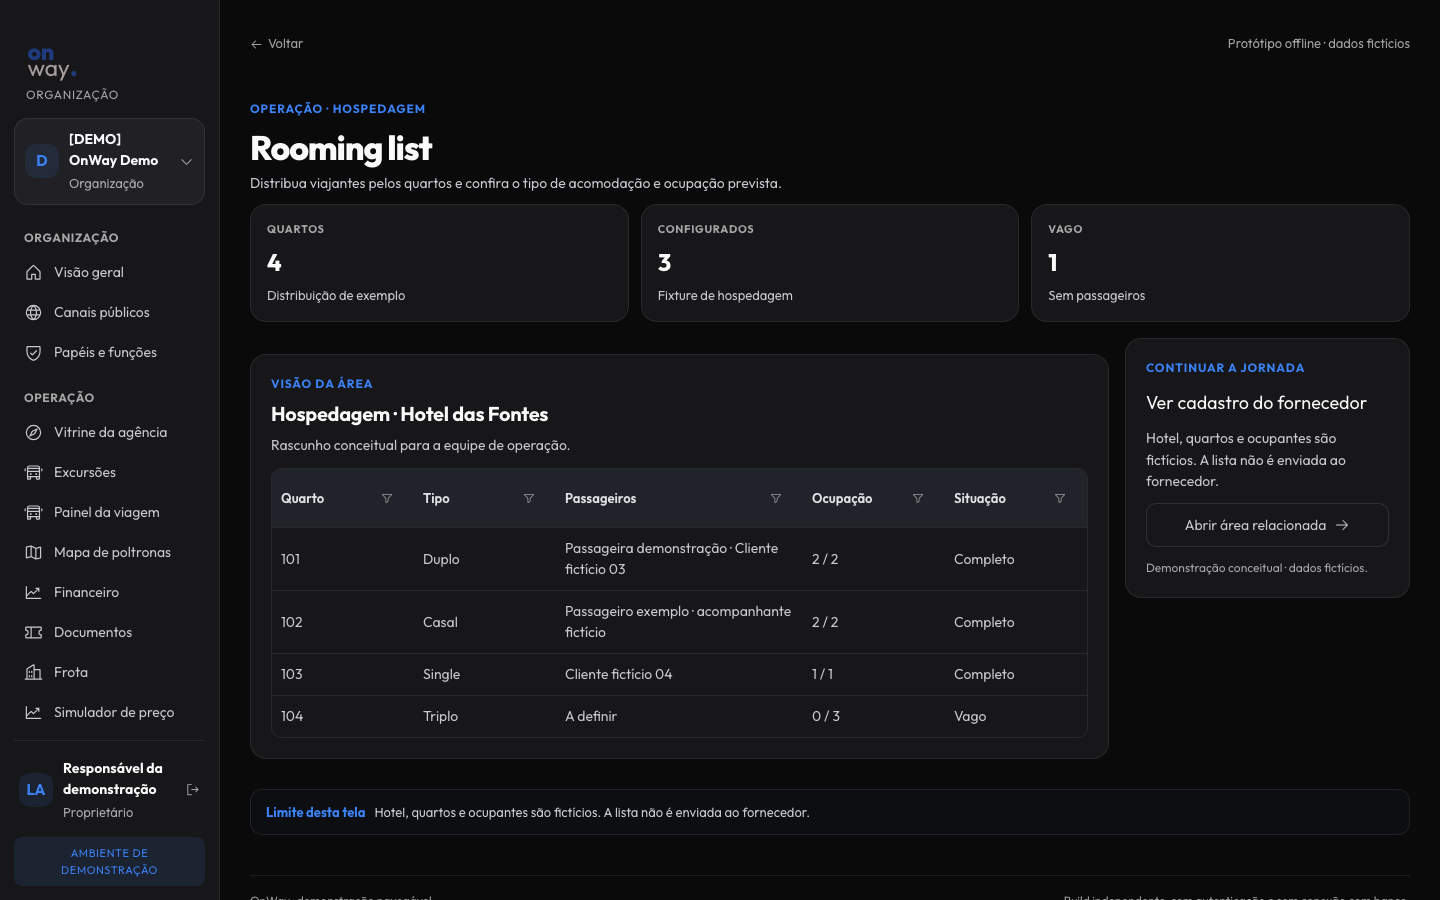This screenshot has height=900, width=1440.
Task: Open Simulador de preço
Action: point(109,712)
